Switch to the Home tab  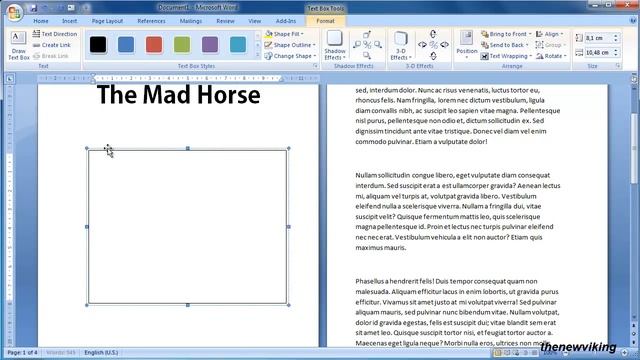point(40,21)
